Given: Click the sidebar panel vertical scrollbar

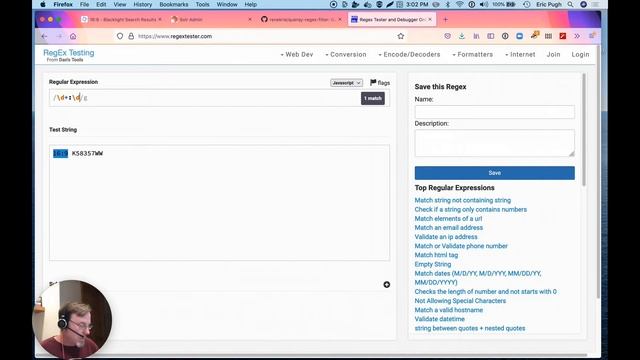Looking at the screenshot, I should [x=584, y=130].
